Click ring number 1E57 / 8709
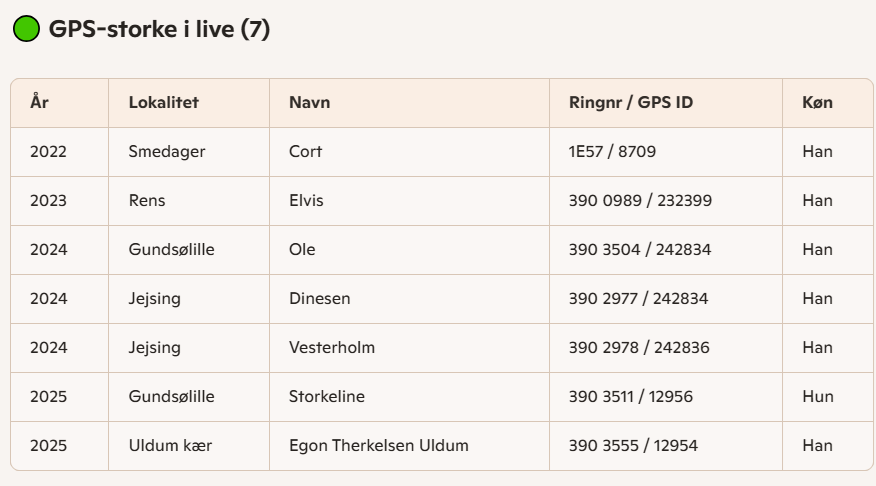Screen dimensions: 876x486 coord(612,152)
